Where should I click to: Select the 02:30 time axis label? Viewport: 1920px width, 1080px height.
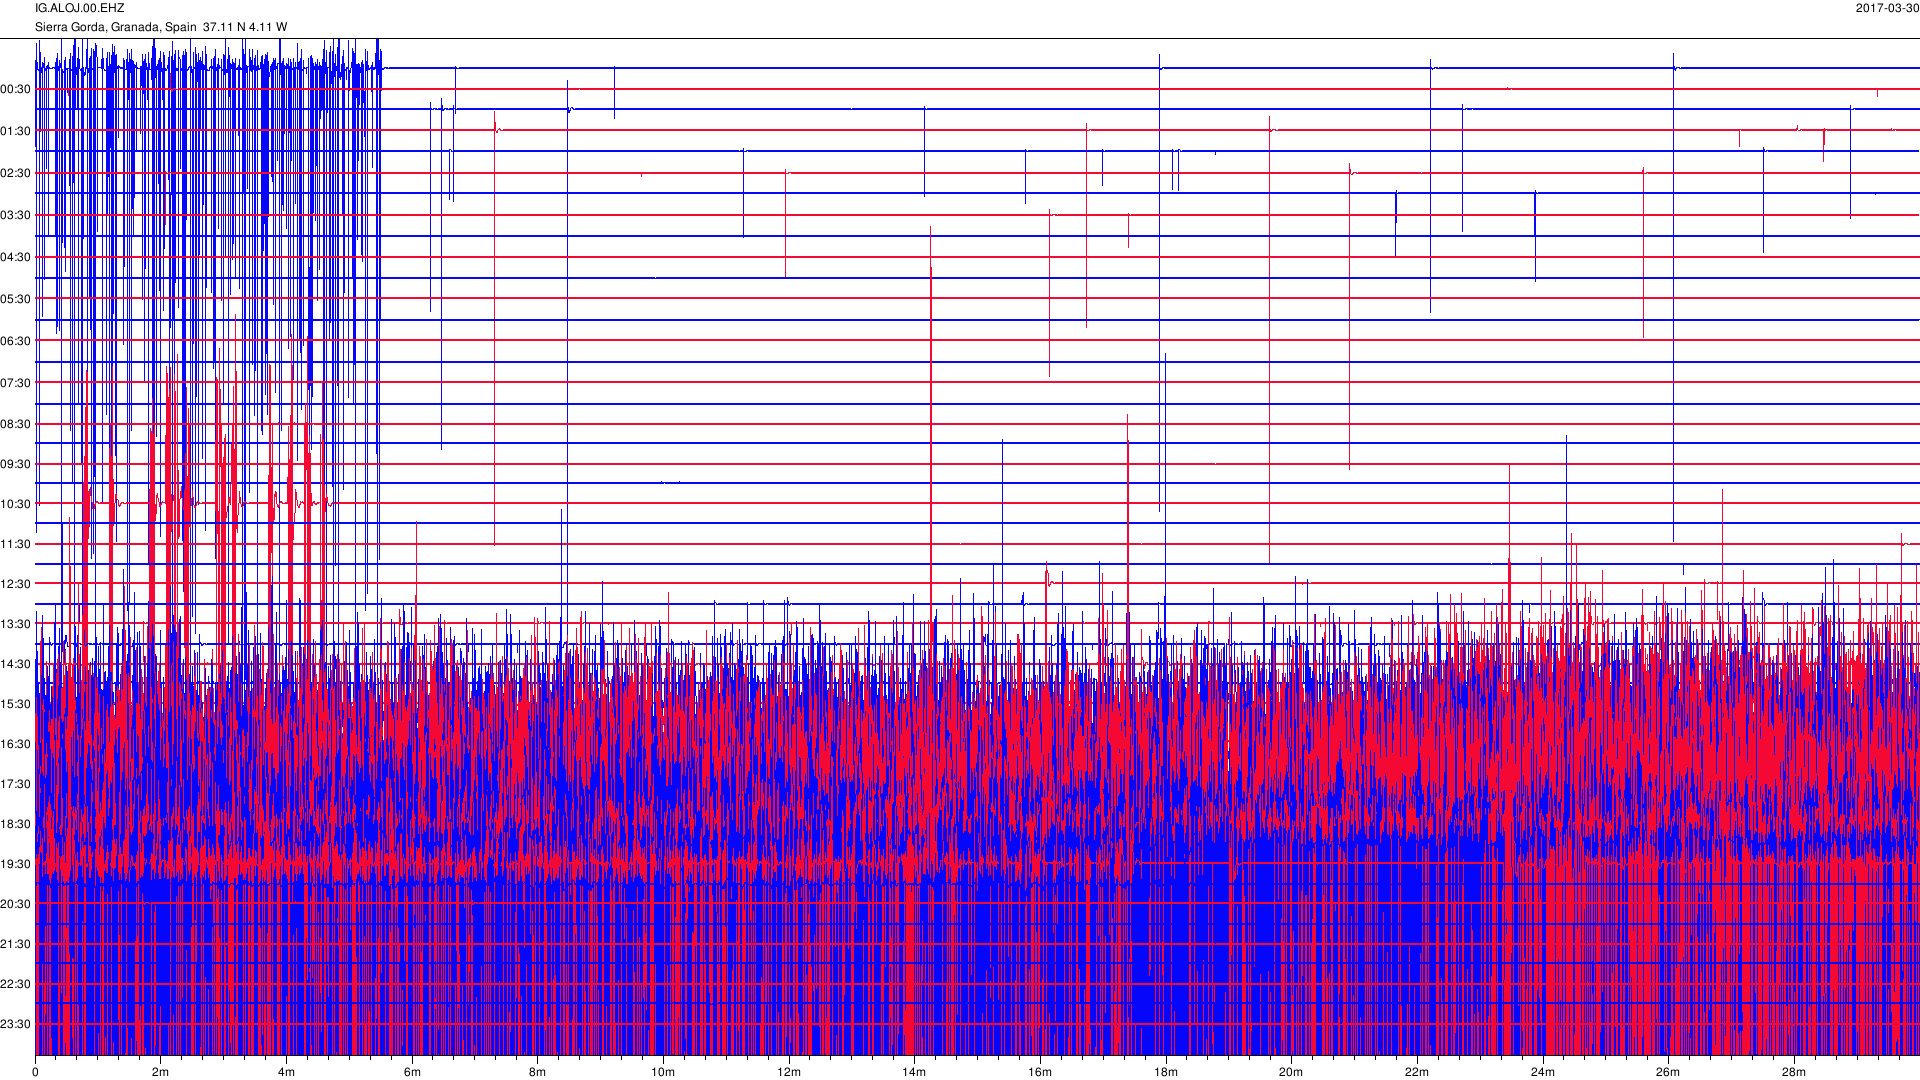16,173
